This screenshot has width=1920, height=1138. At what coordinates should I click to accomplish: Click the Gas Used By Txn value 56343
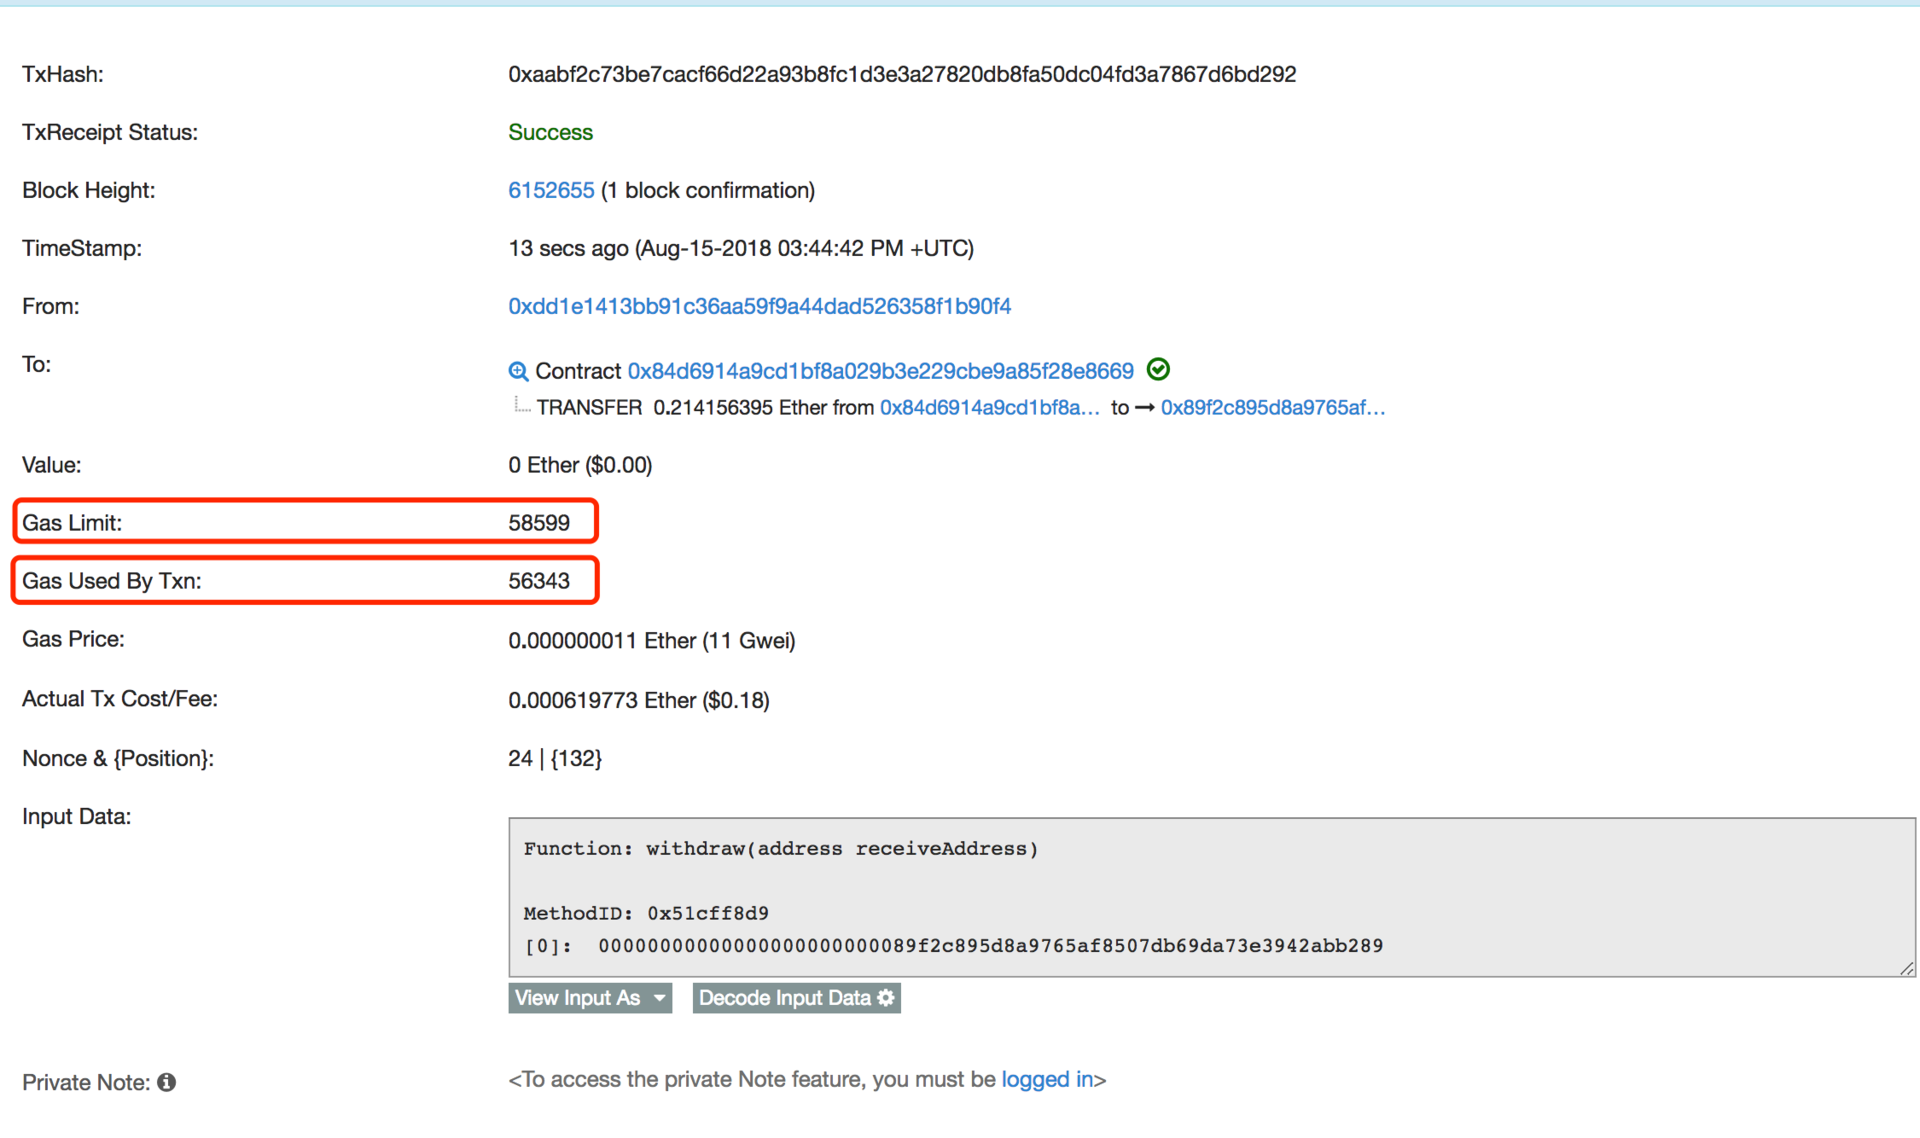click(x=539, y=581)
